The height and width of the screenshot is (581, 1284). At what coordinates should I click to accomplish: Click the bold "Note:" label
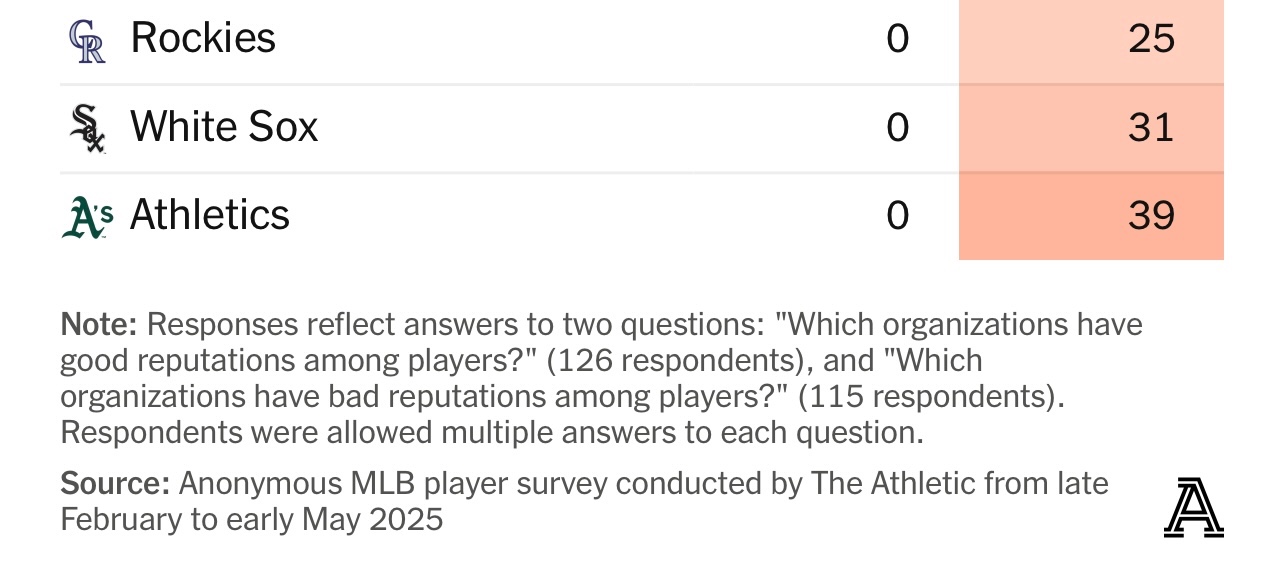click(x=99, y=325)
